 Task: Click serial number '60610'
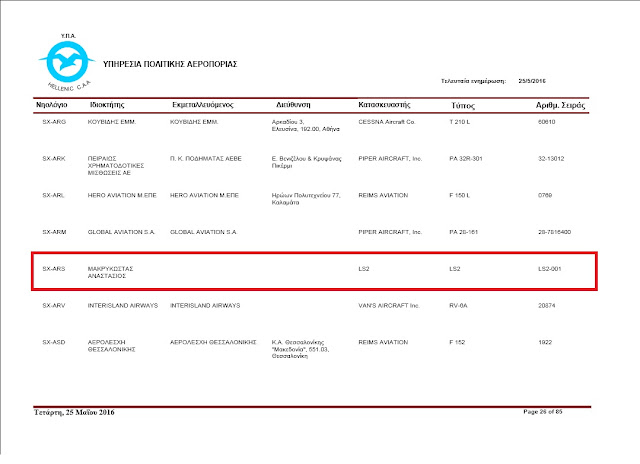click(547, 122)
